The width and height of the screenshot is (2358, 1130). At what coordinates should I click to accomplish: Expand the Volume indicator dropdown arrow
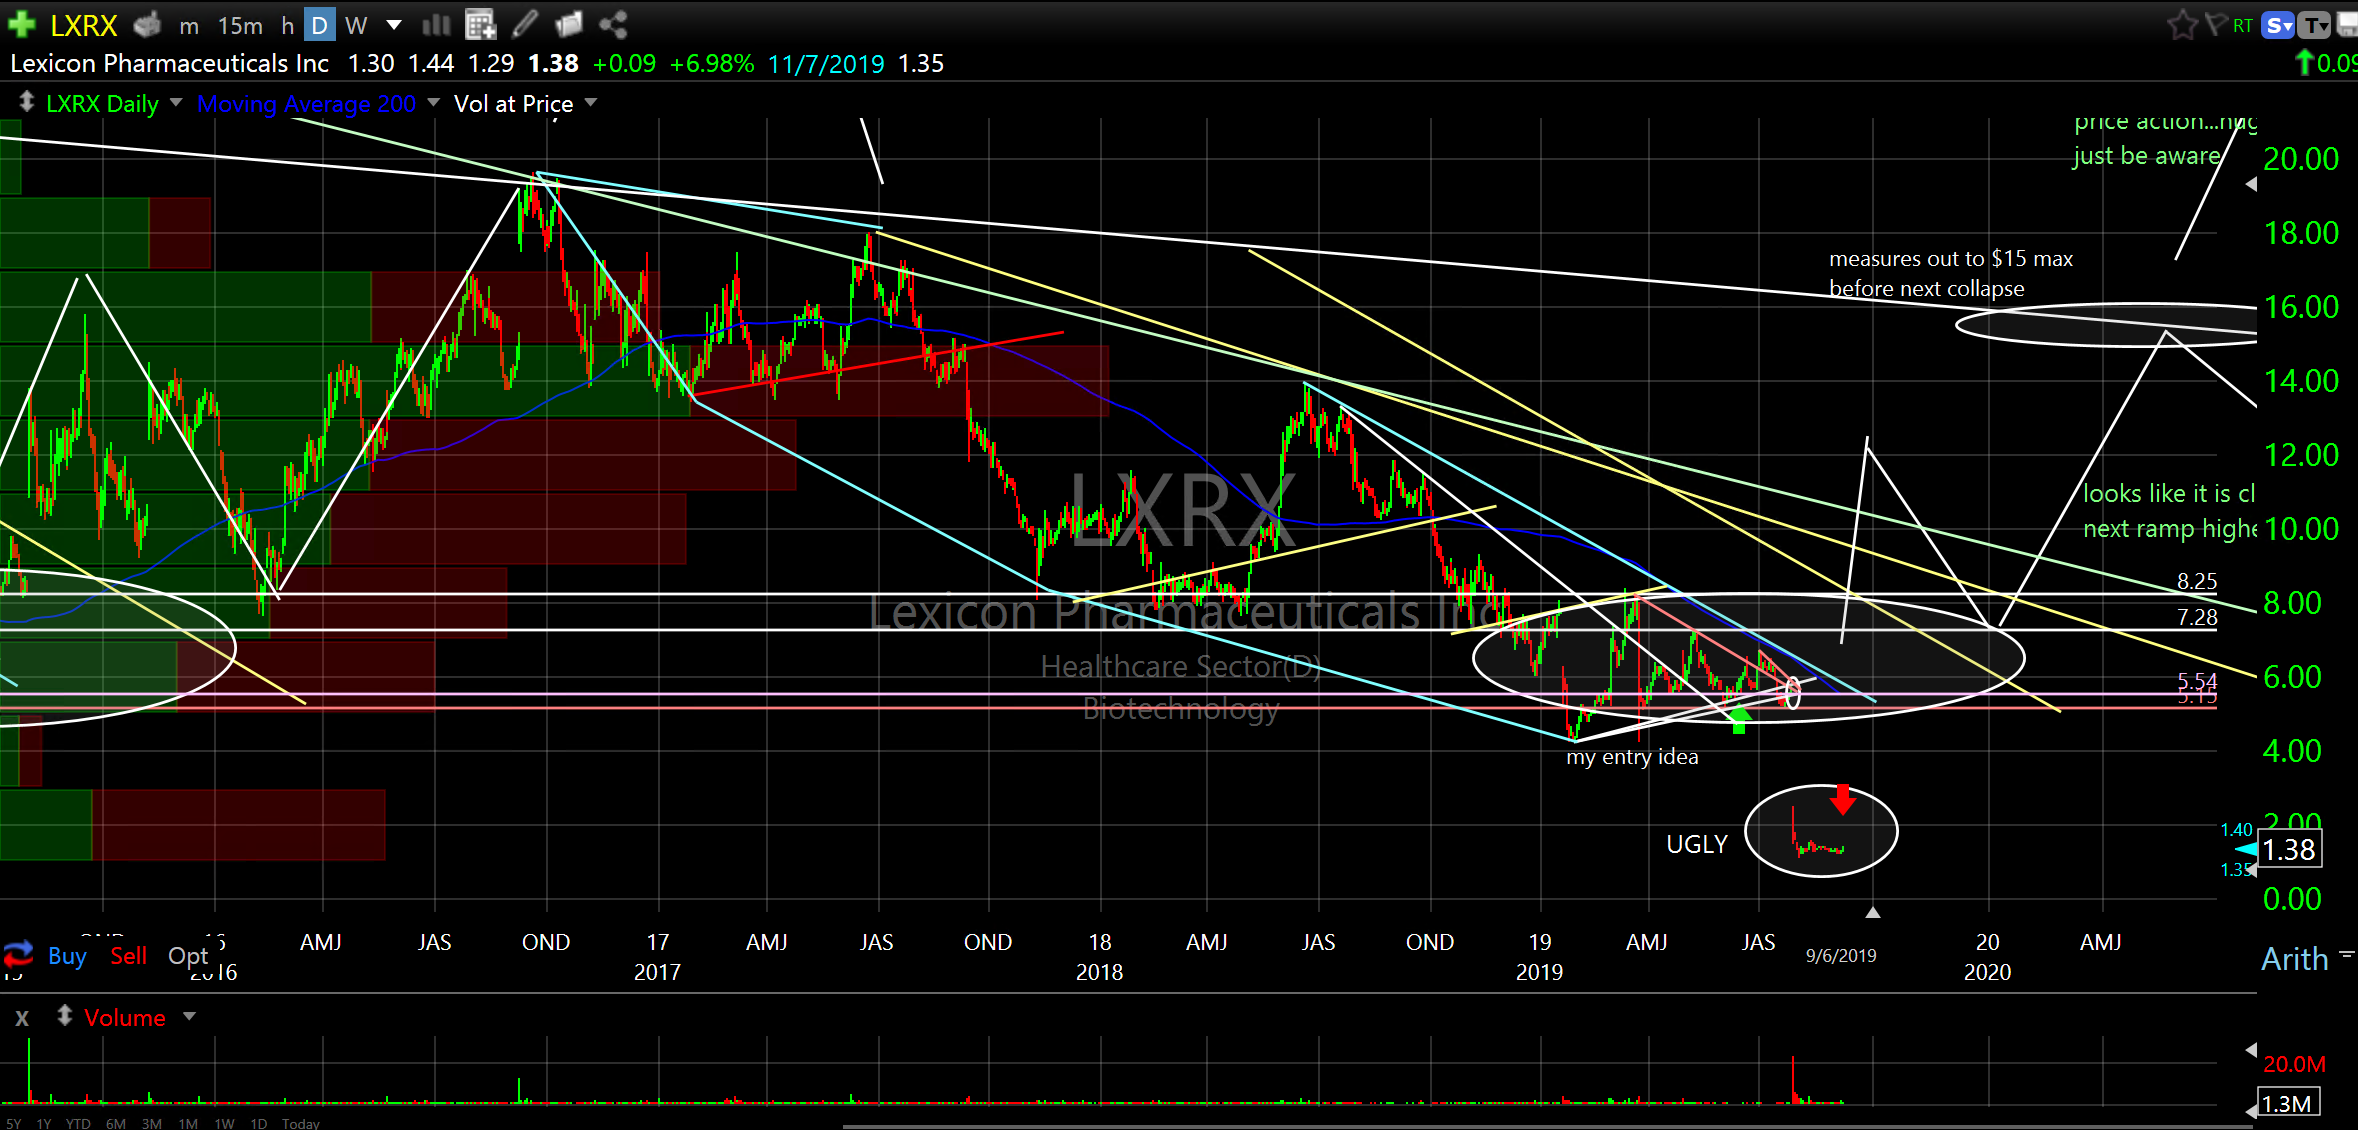coord(189,1016)
